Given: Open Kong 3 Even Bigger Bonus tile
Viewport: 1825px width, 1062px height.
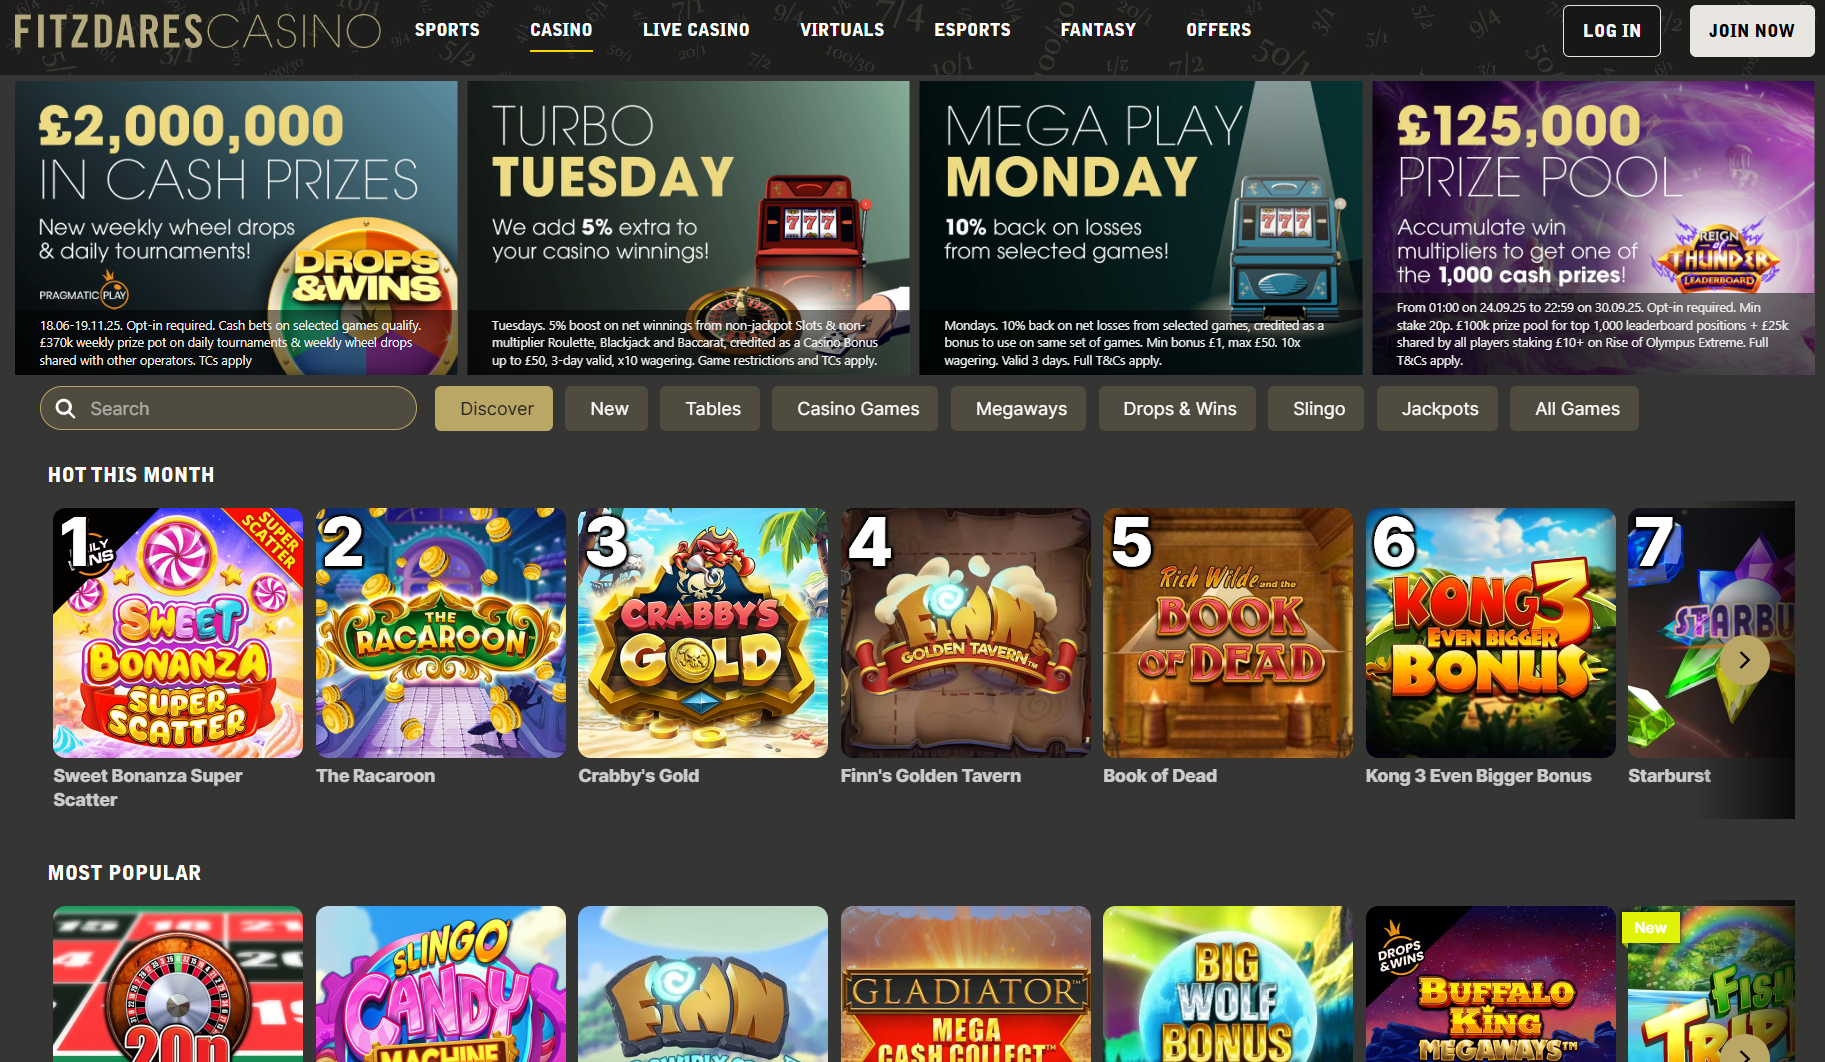Looking at the screenshot, I should point(1491,633).
